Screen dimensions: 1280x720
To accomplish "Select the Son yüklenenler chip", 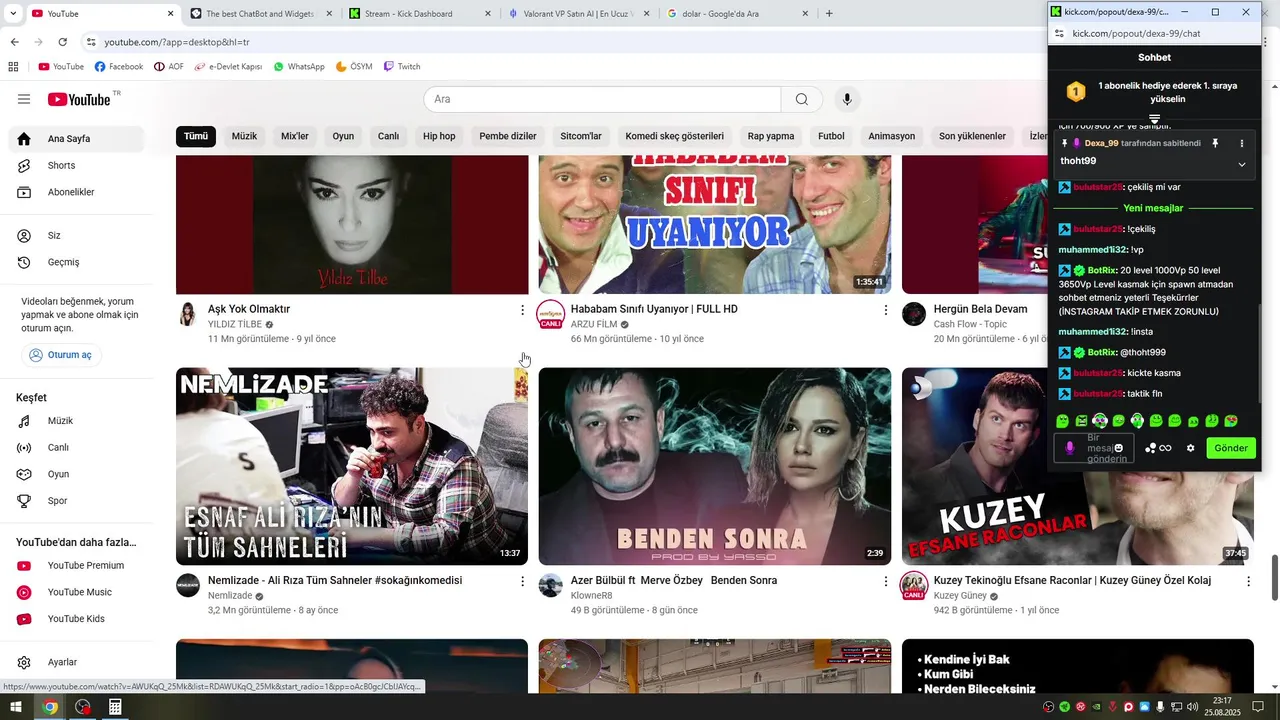I will [x=972, y=136].
